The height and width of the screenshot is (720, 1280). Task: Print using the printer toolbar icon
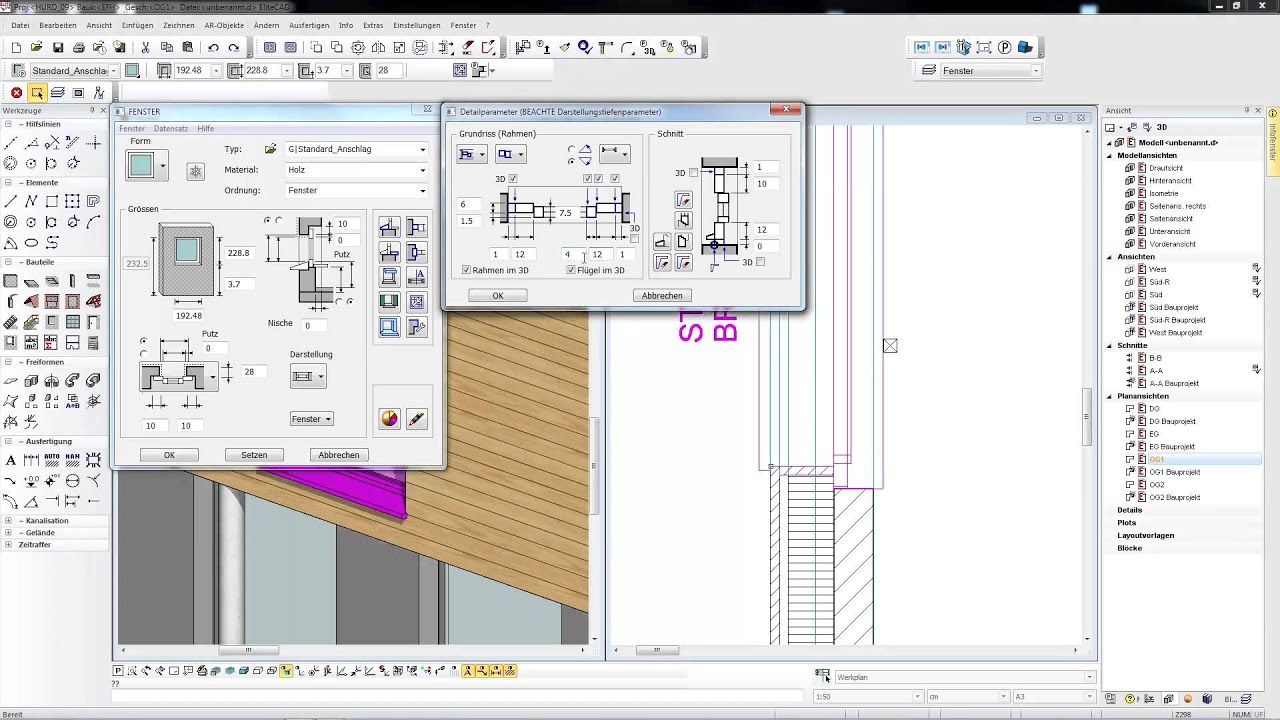[79, 47]
